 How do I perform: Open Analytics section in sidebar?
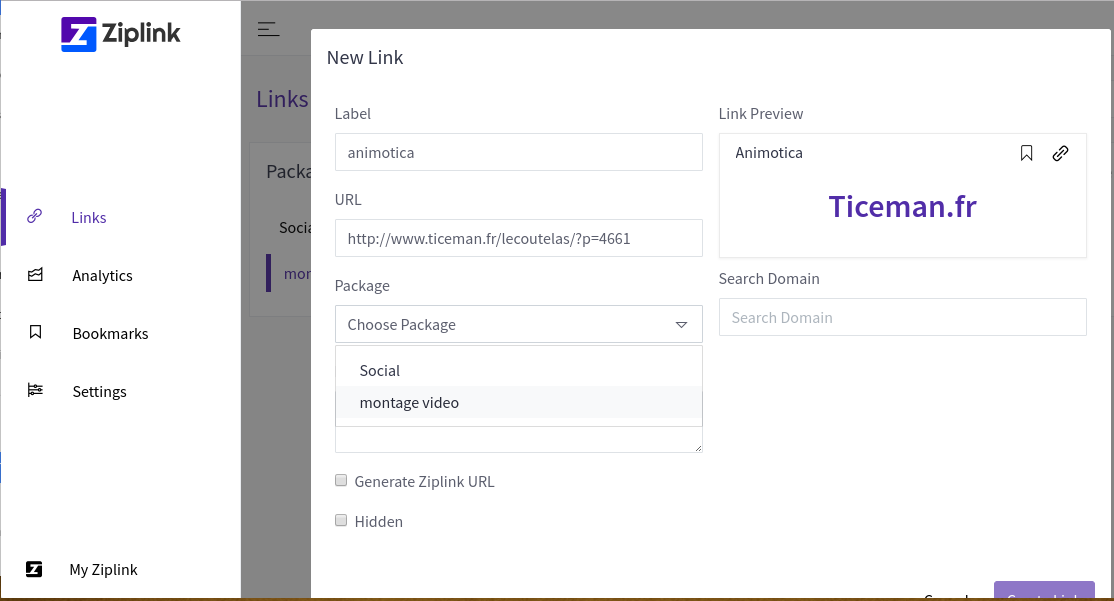pos(102,276)
